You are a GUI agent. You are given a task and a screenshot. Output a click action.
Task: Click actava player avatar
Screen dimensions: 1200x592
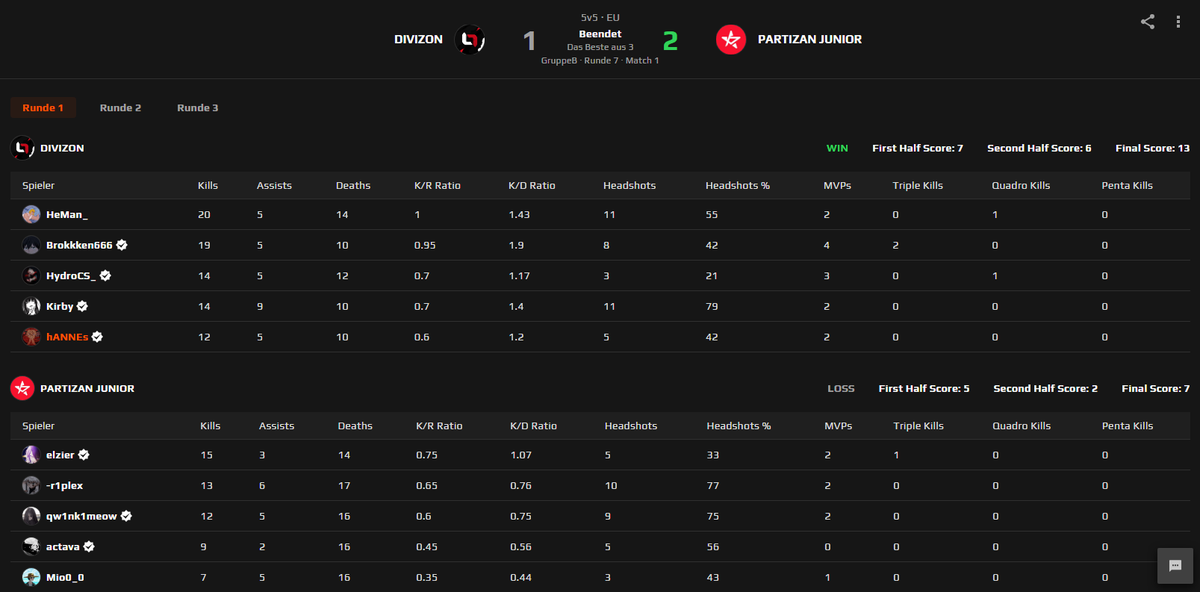(31, 547)
